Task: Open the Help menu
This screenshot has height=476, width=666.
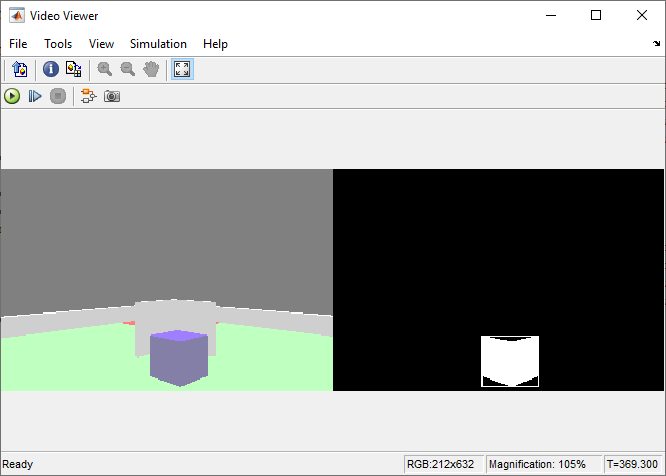Action: point(215,44)
